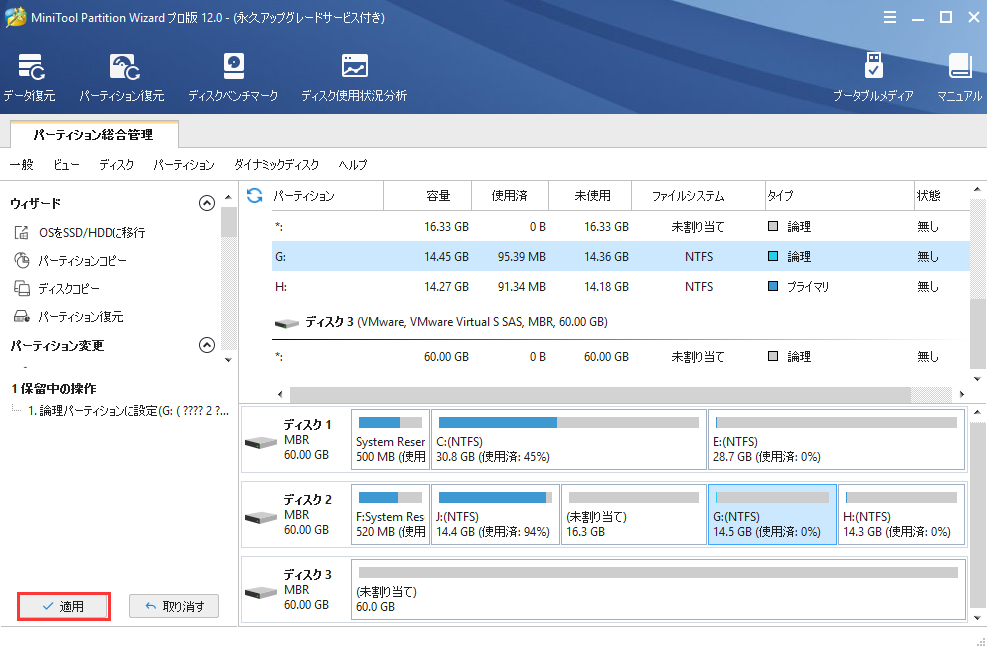Click the ブータブルメディア icon
Image resolution: width=987 pixels, height=647 pixels.
(x=873, y=78)
